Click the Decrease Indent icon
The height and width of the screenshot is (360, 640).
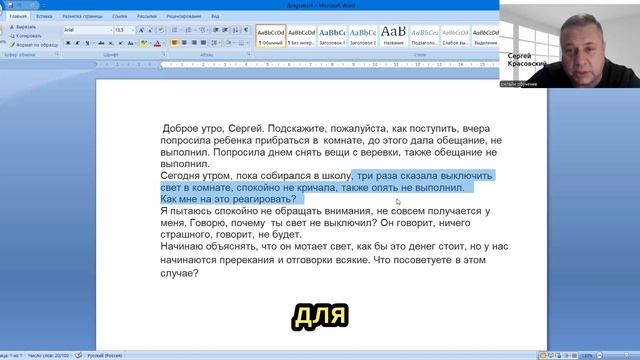click(216, 30)
